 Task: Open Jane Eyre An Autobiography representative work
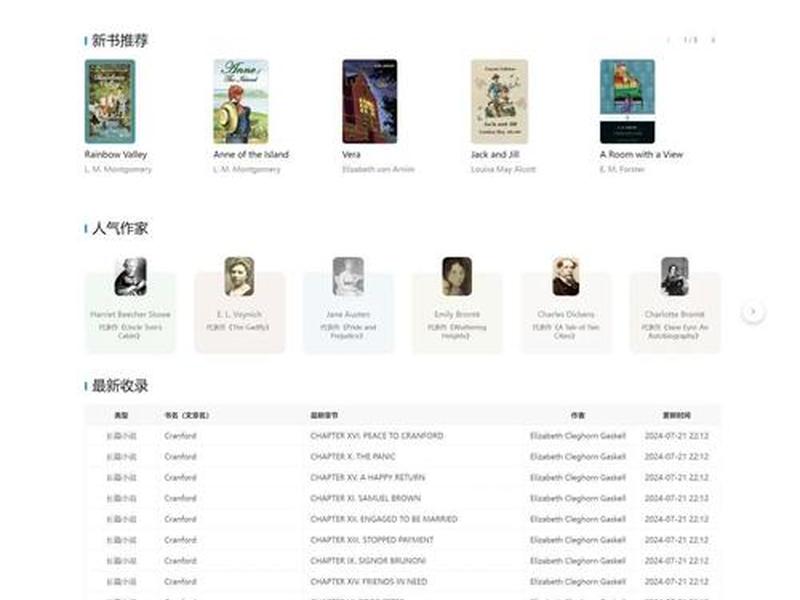pyautogui.click(x=674, y=331)
